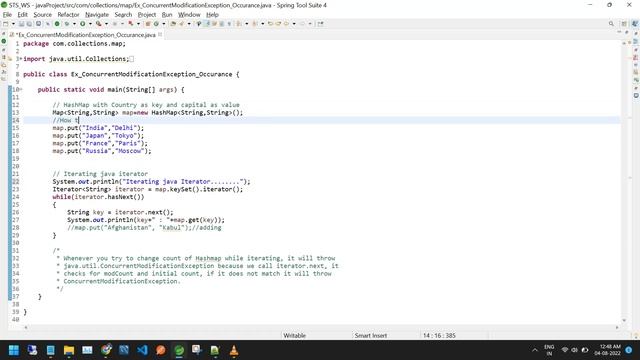
Task: Click the Save All toolbar icon
Action: [29, 24]
